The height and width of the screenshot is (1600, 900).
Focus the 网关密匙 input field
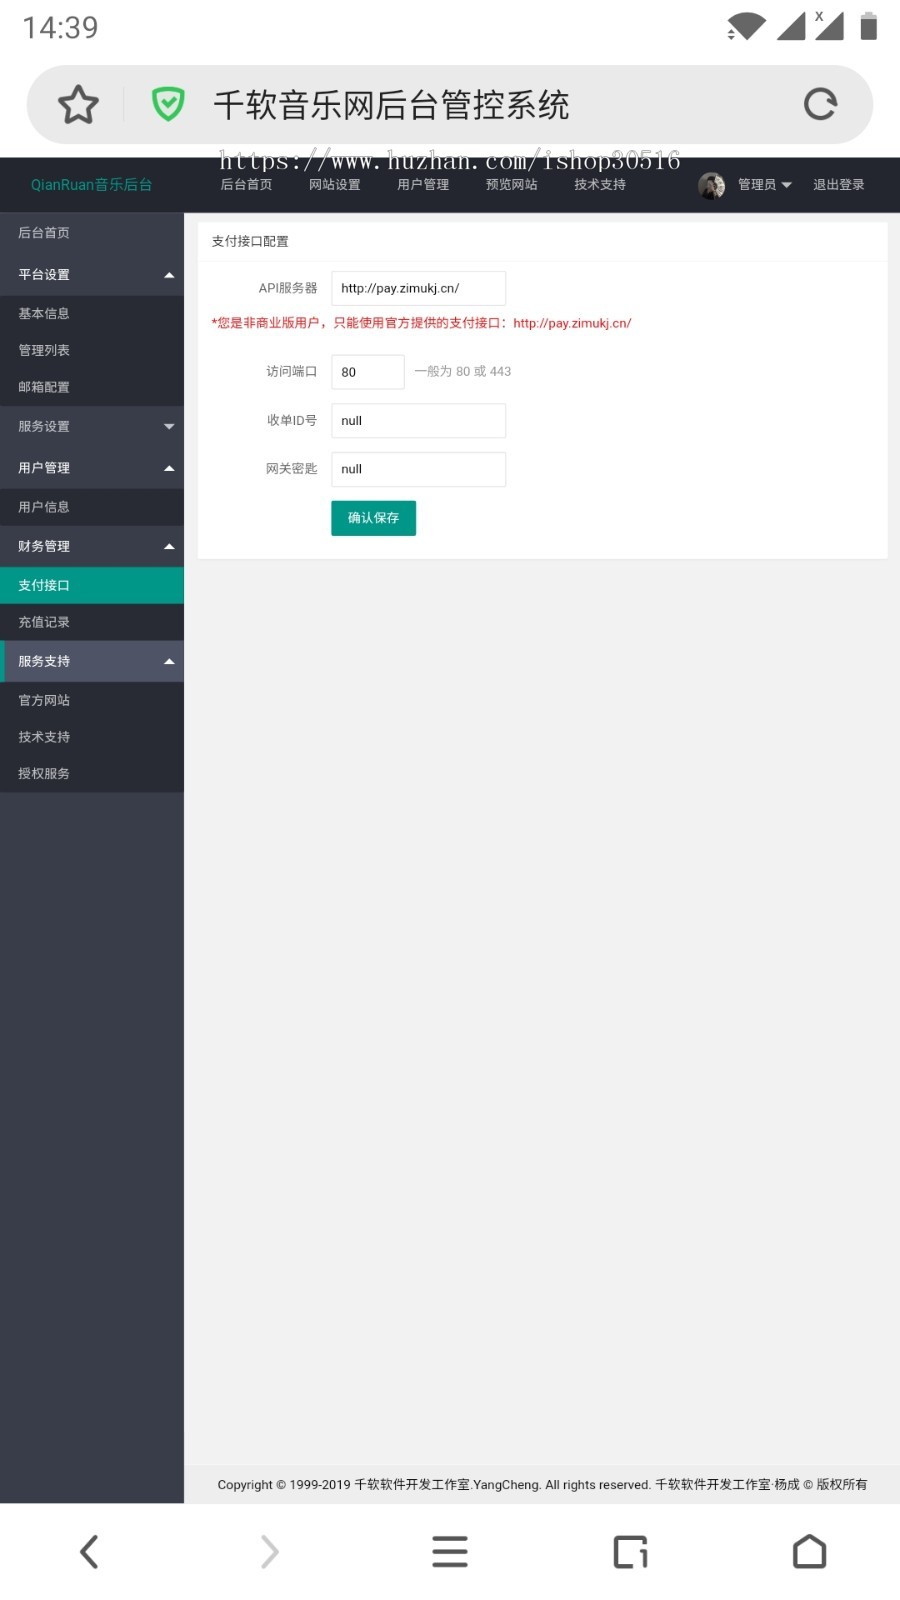tap(418, 469)
